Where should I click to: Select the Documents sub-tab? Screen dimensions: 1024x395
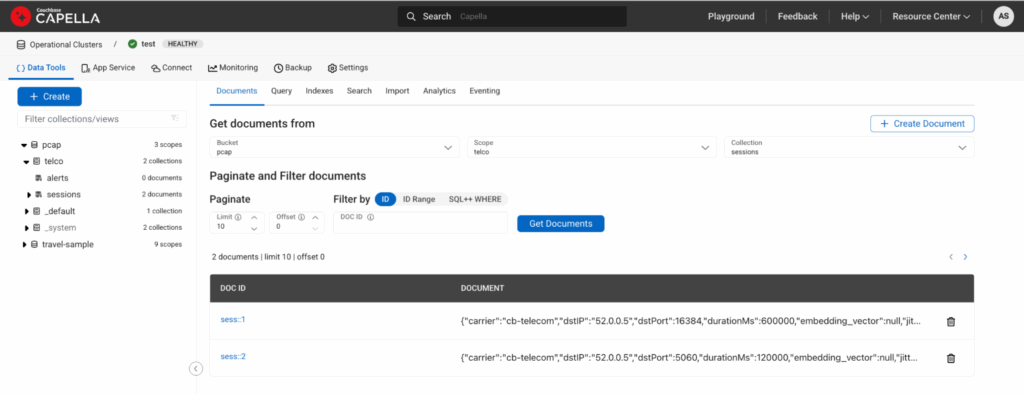coord(236,91)
